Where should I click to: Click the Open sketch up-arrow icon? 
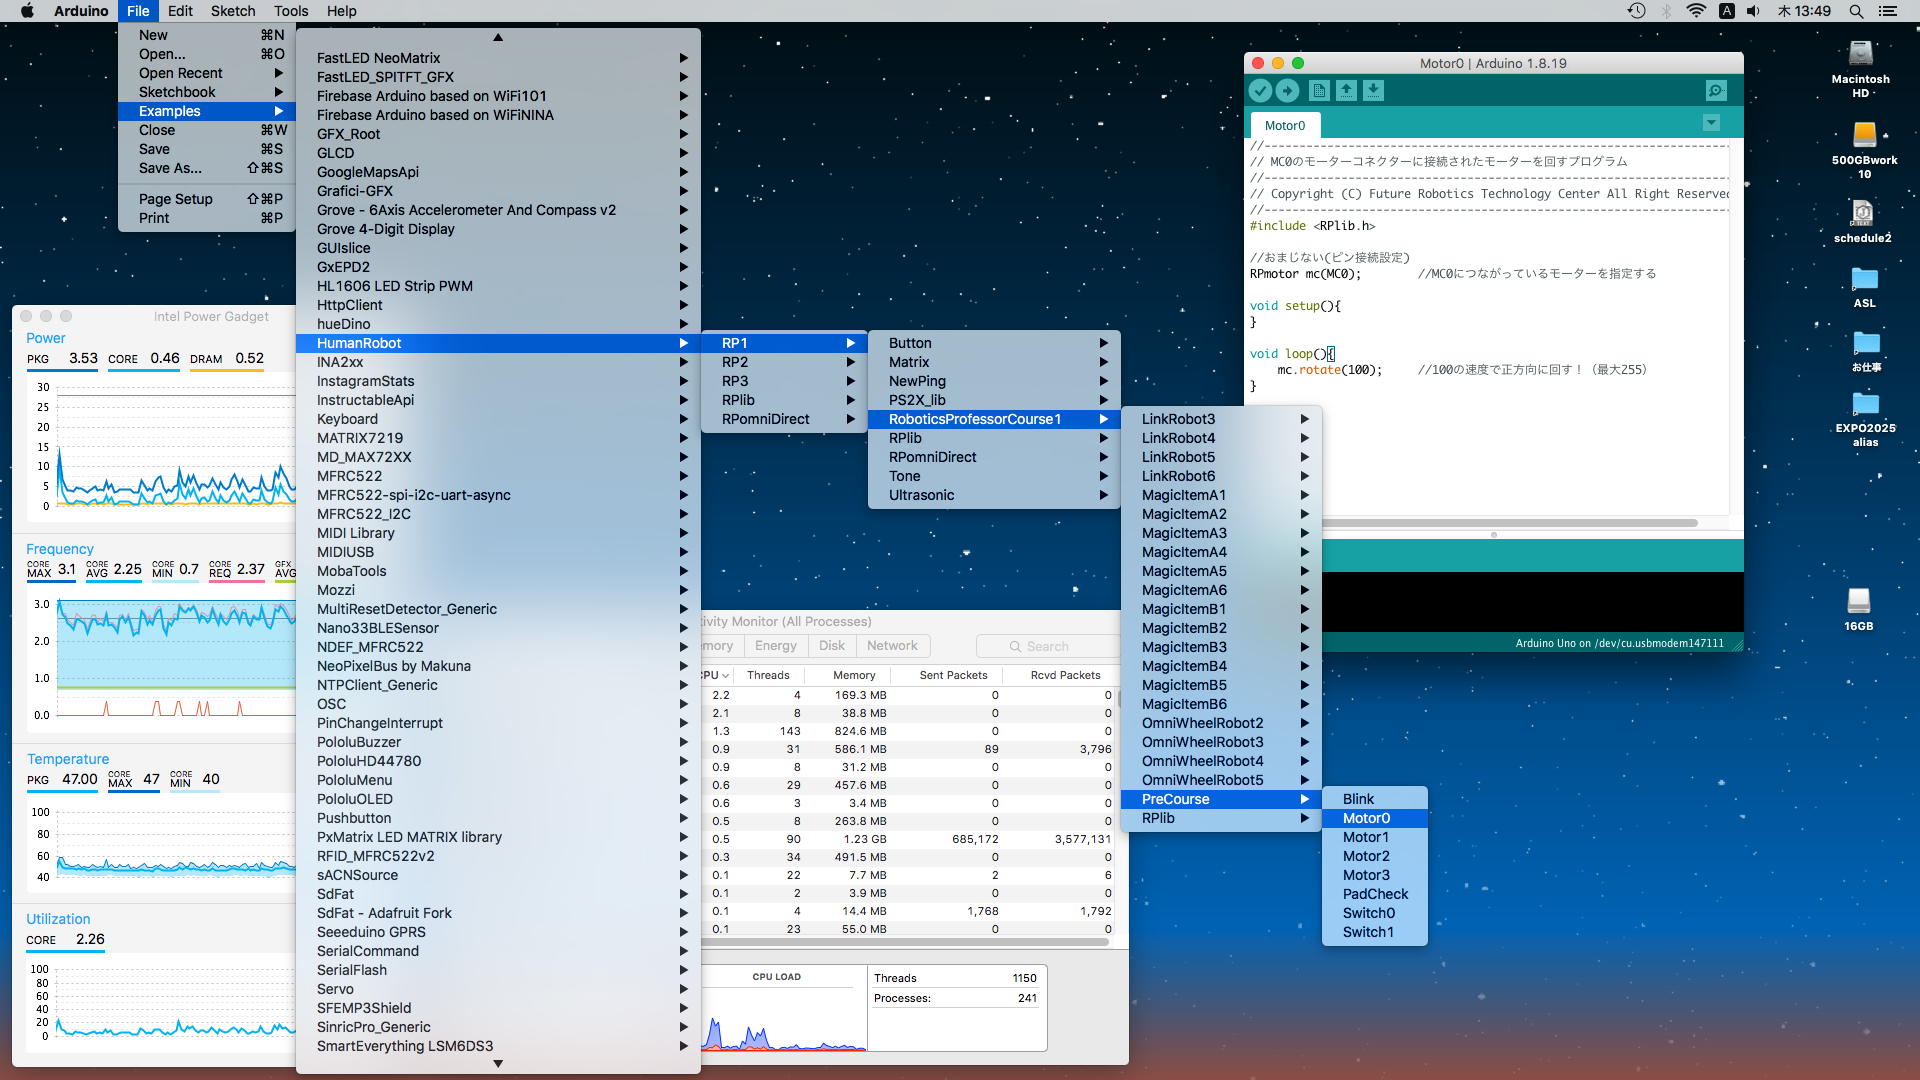pyautogui.click(x=1347, y=91)
